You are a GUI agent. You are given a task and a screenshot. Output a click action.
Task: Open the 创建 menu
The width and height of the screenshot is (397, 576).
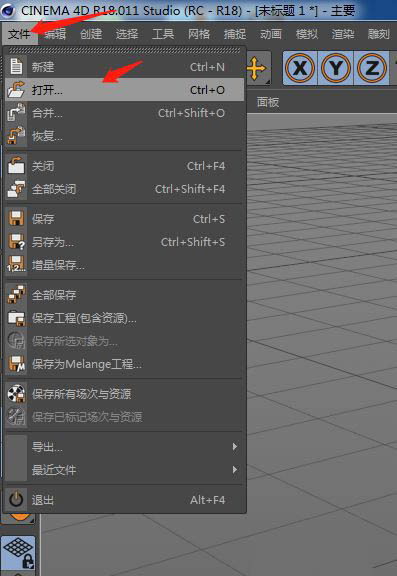point(91,34)
